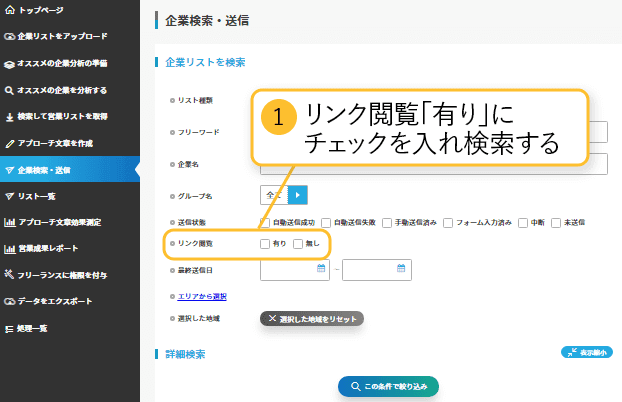Click the 最終送信日 end date field
Screen dimensions: 622x402
(377, 270)
